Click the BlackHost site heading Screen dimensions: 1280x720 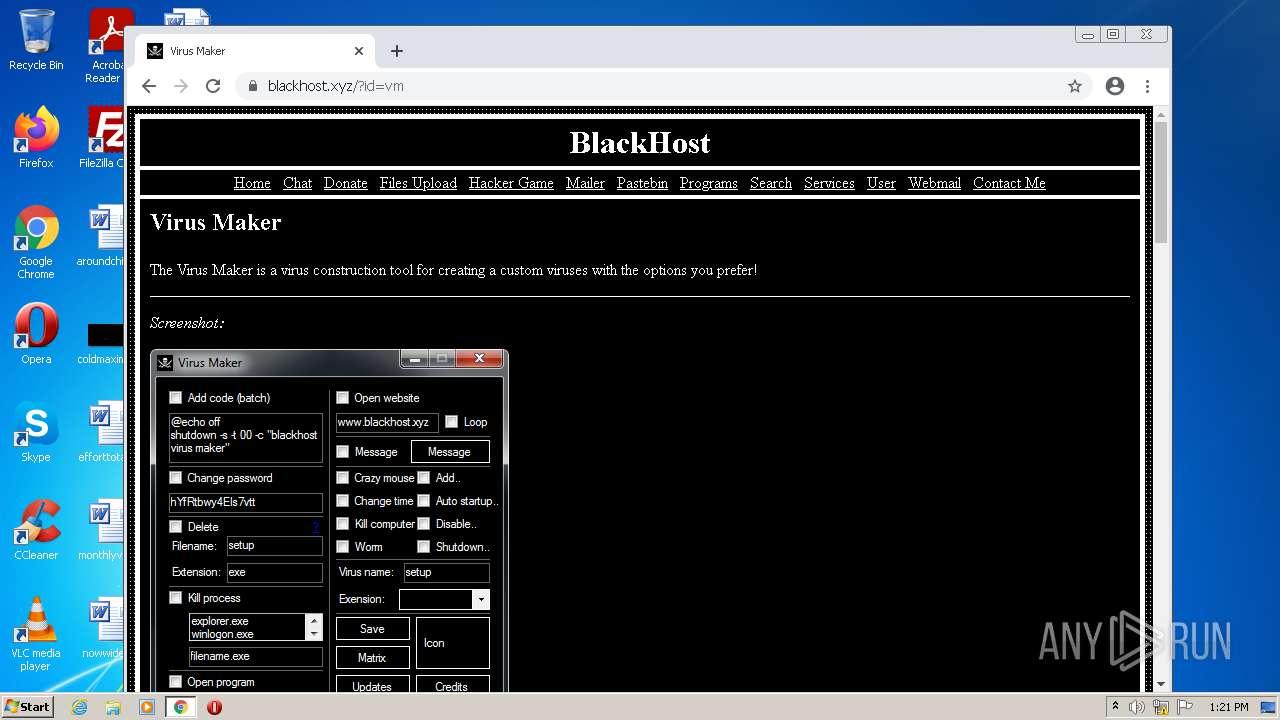click(x=640, y=143)
